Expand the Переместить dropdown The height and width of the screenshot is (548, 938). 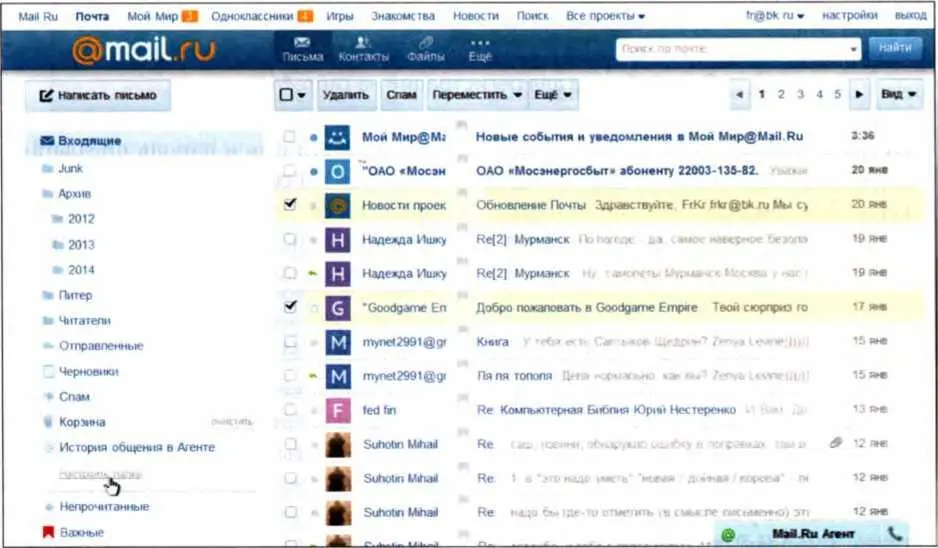pos(476,95)
